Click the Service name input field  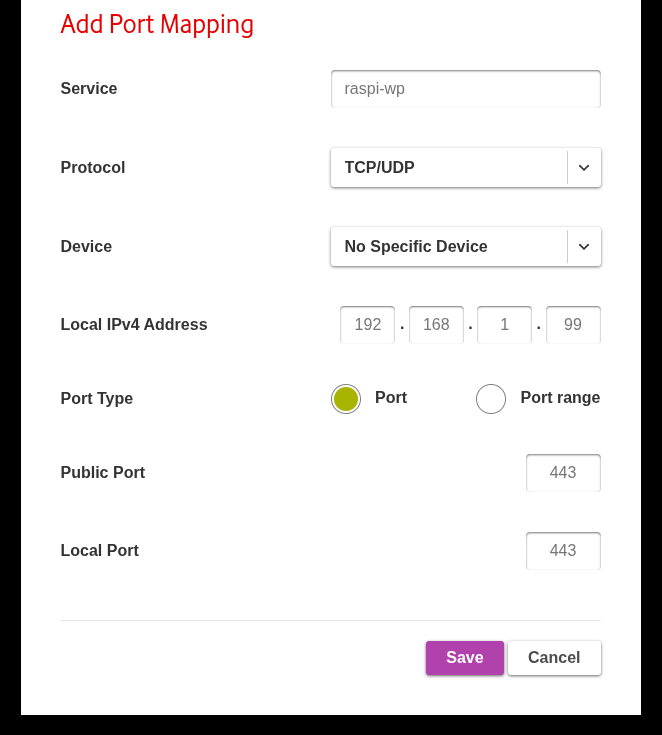465,89
